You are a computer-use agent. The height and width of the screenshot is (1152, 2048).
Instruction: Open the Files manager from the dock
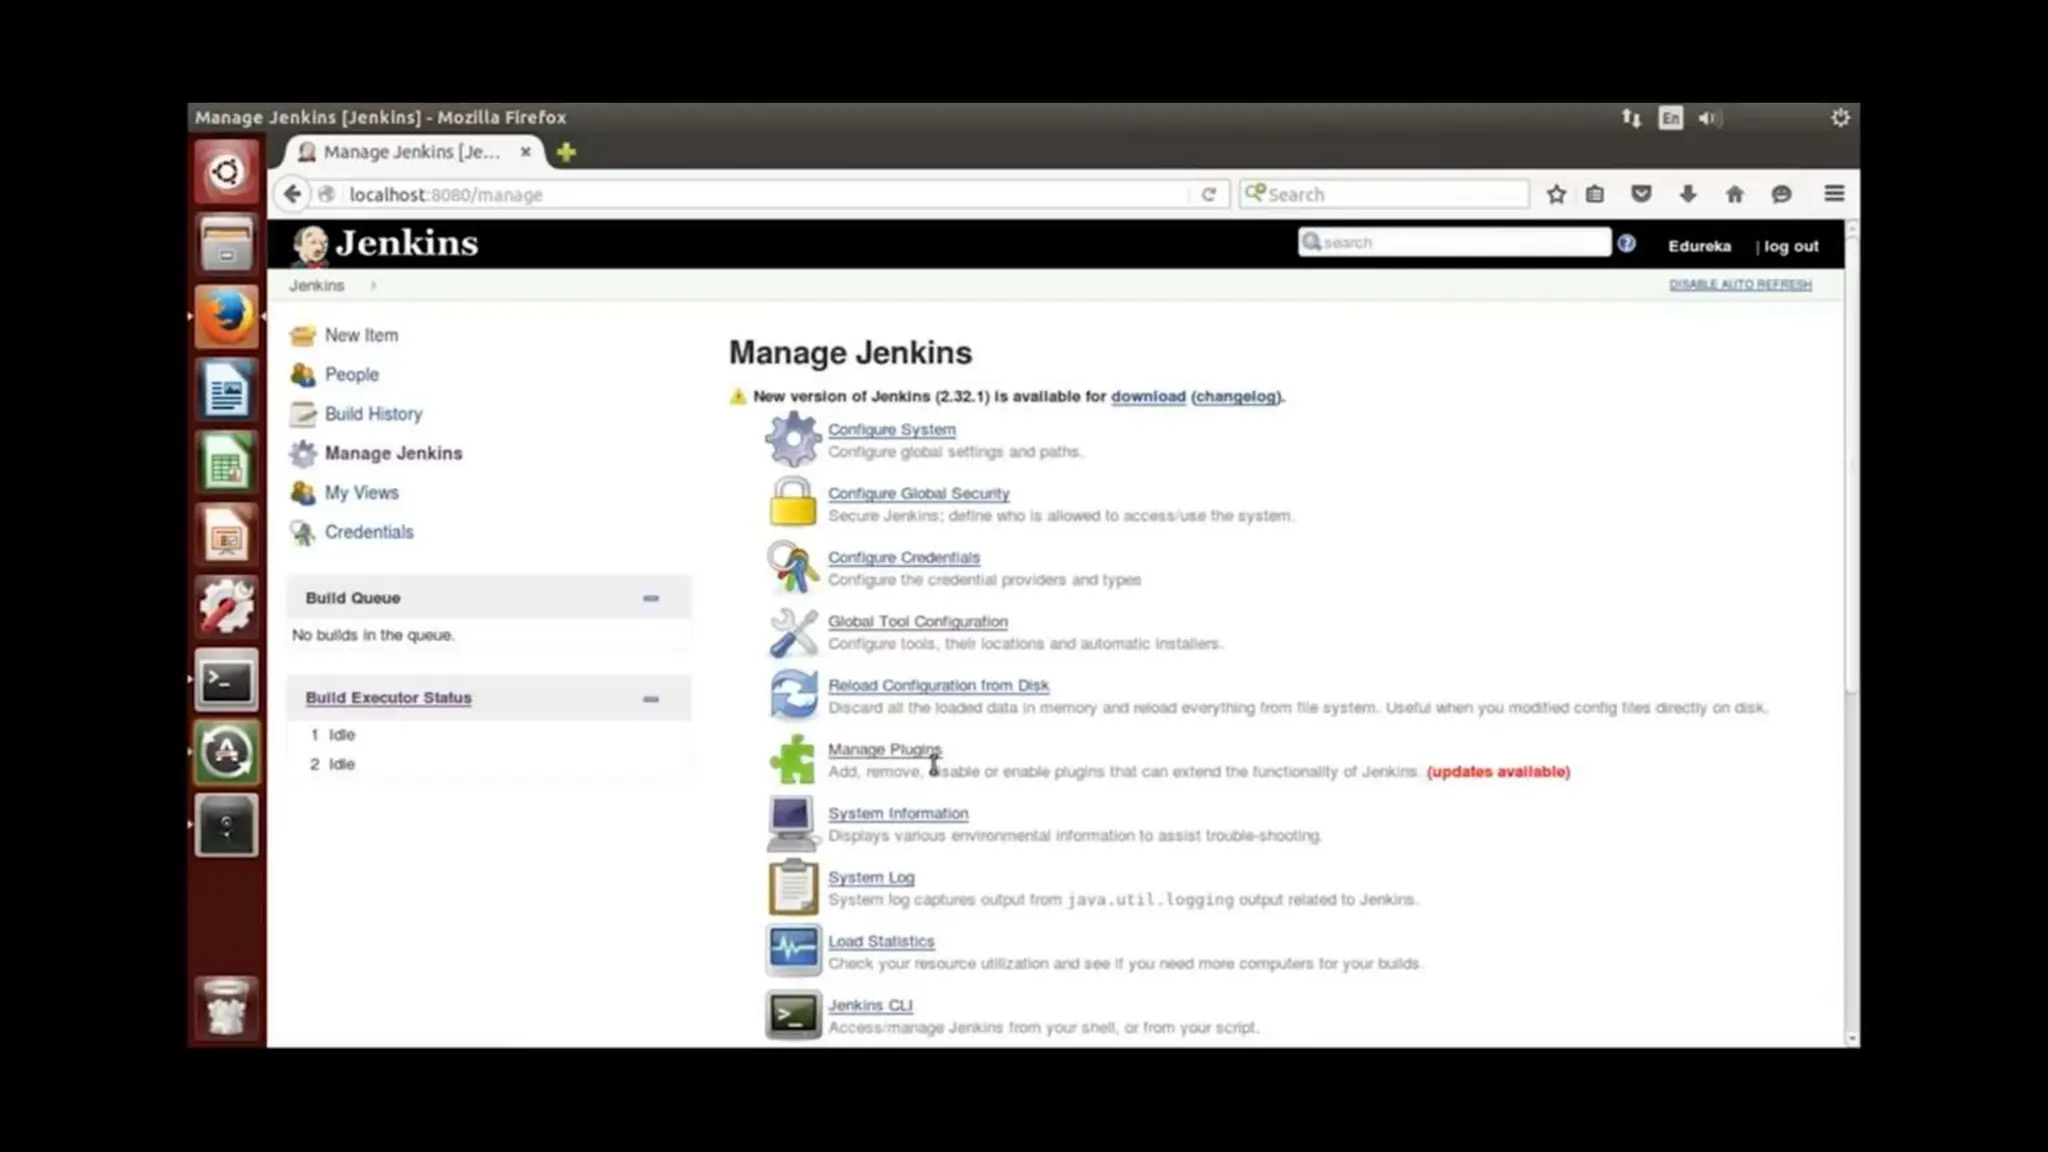click(x=226, y=244)
